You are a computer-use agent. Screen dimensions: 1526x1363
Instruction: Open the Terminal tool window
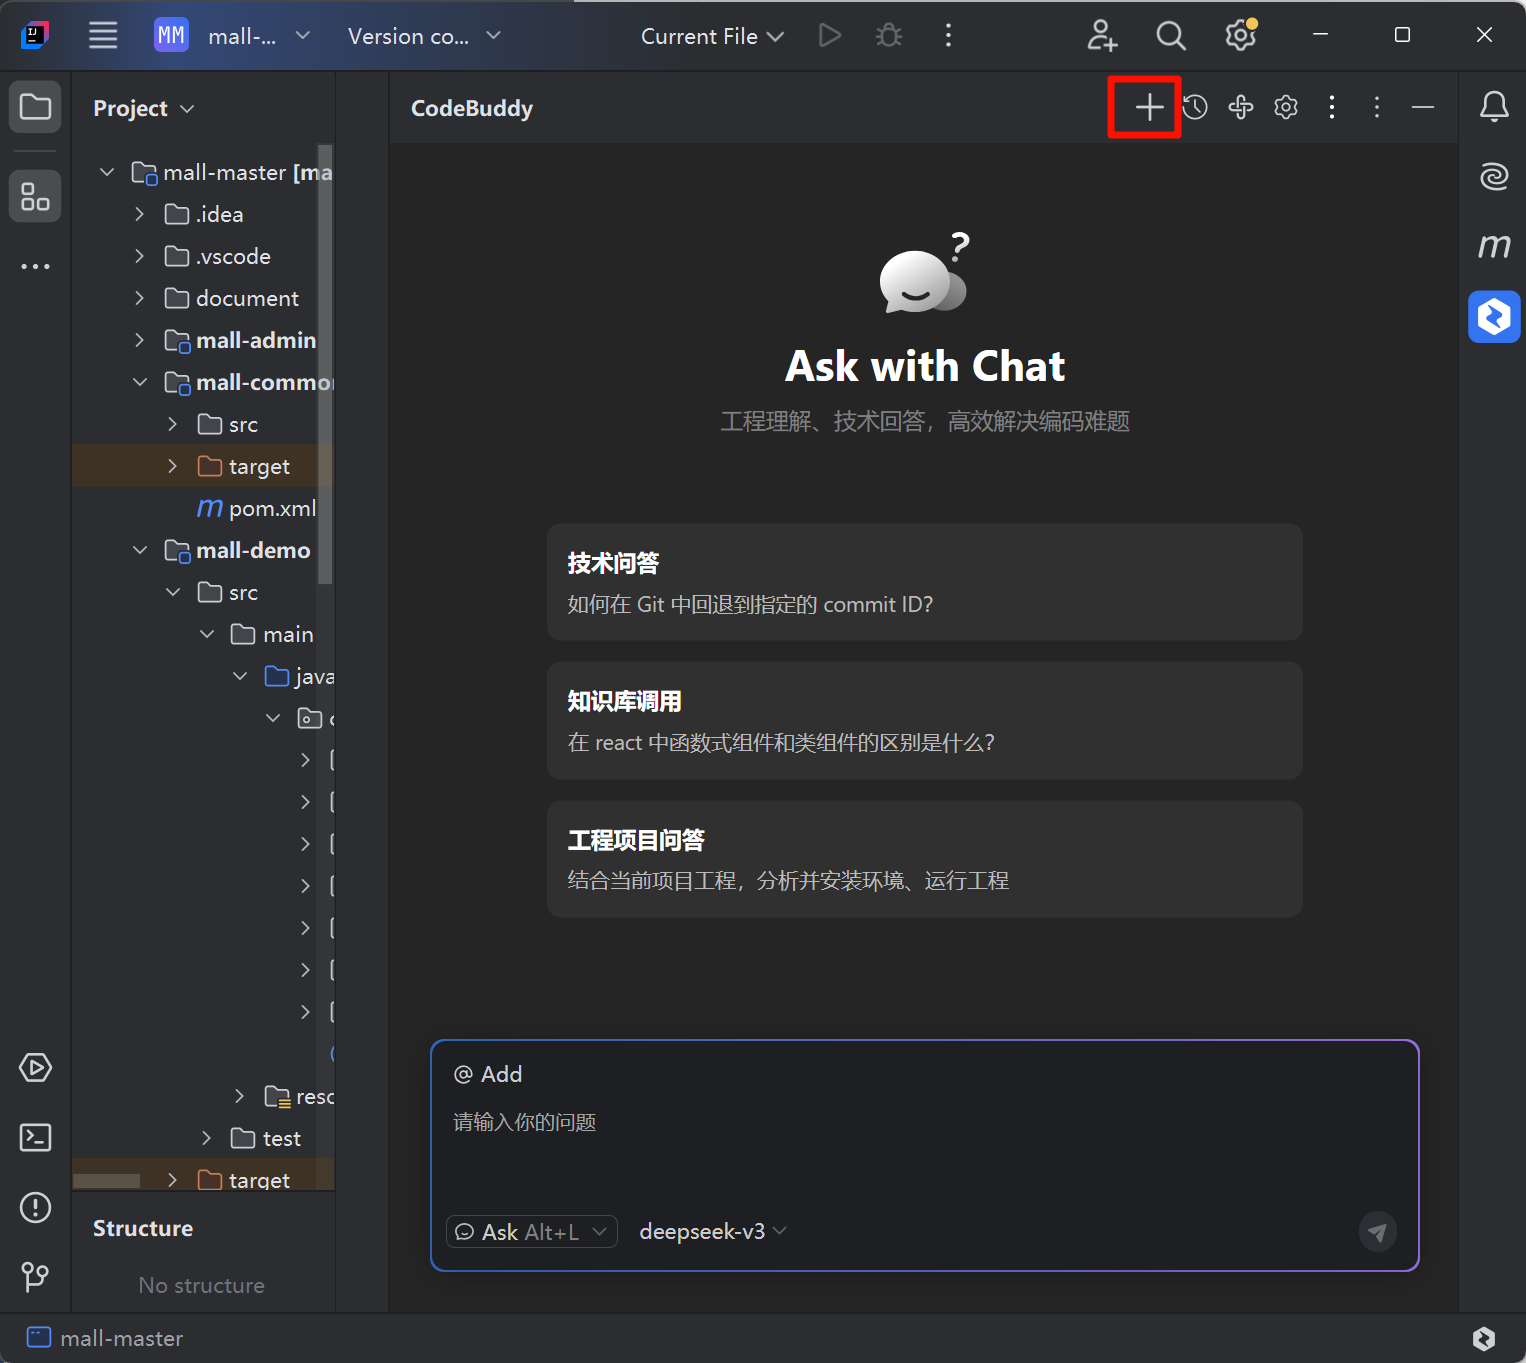(x=35, y=1138)
